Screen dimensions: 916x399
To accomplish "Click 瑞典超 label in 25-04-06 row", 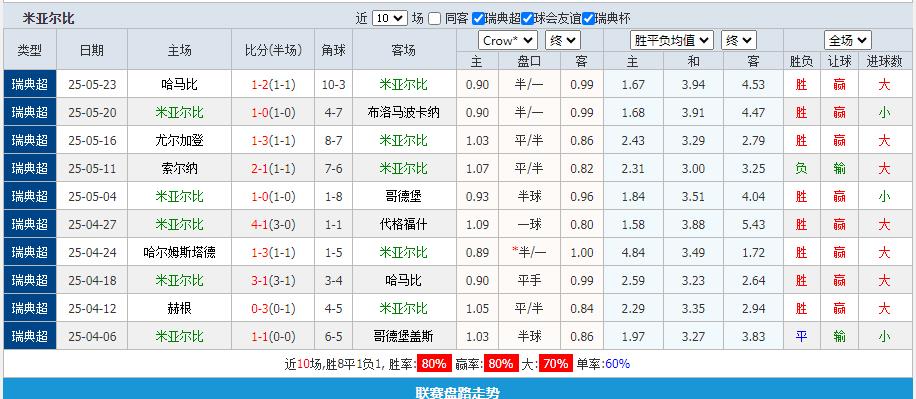I will click(30, 337).
